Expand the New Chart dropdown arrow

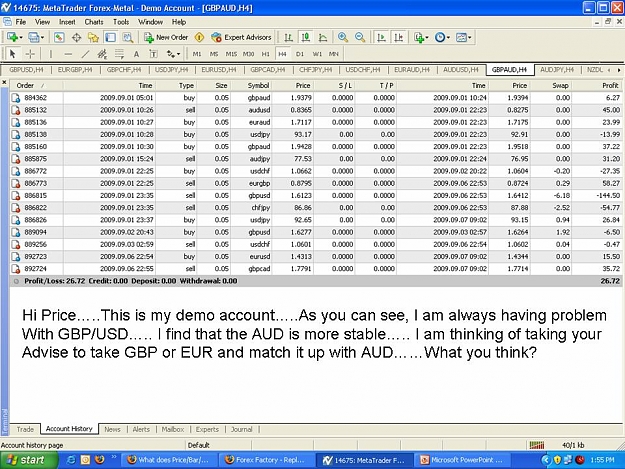21,38
